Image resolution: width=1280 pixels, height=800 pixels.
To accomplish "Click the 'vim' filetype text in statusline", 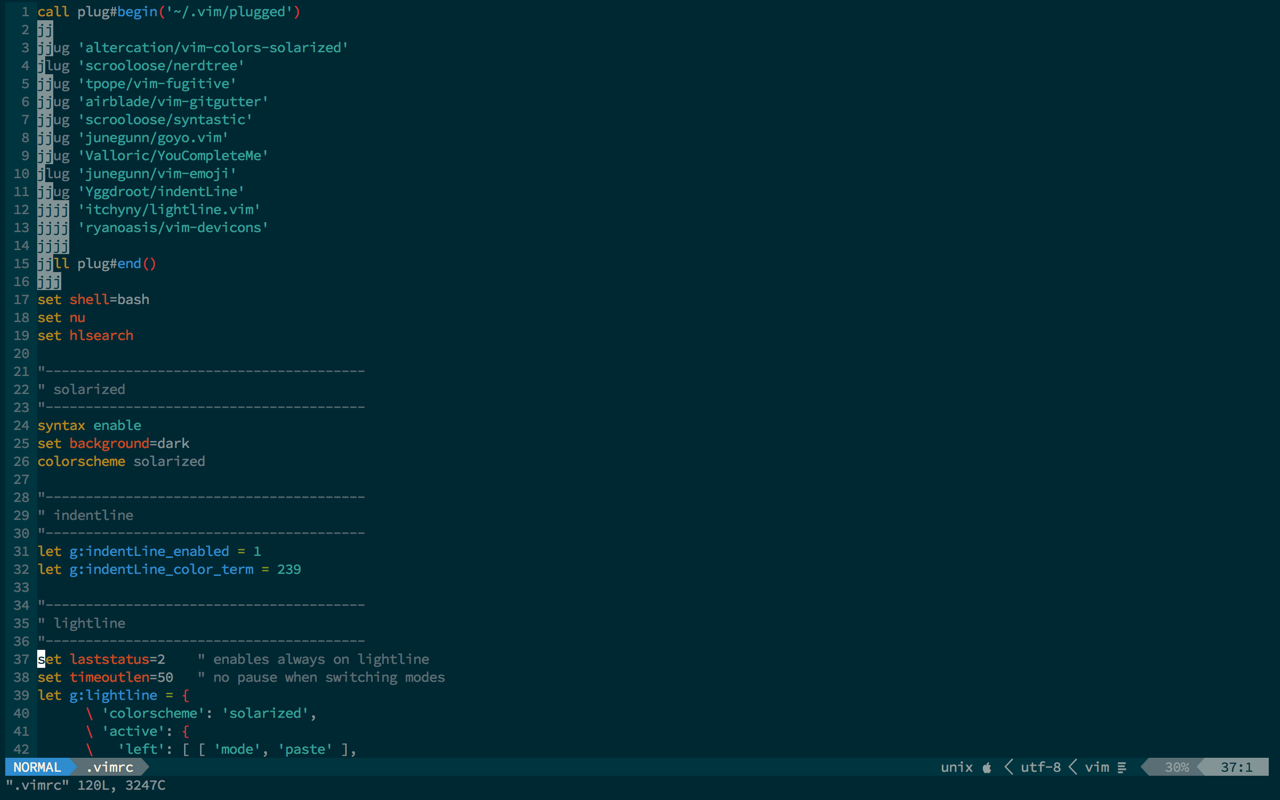I will tap(1097, 767).
